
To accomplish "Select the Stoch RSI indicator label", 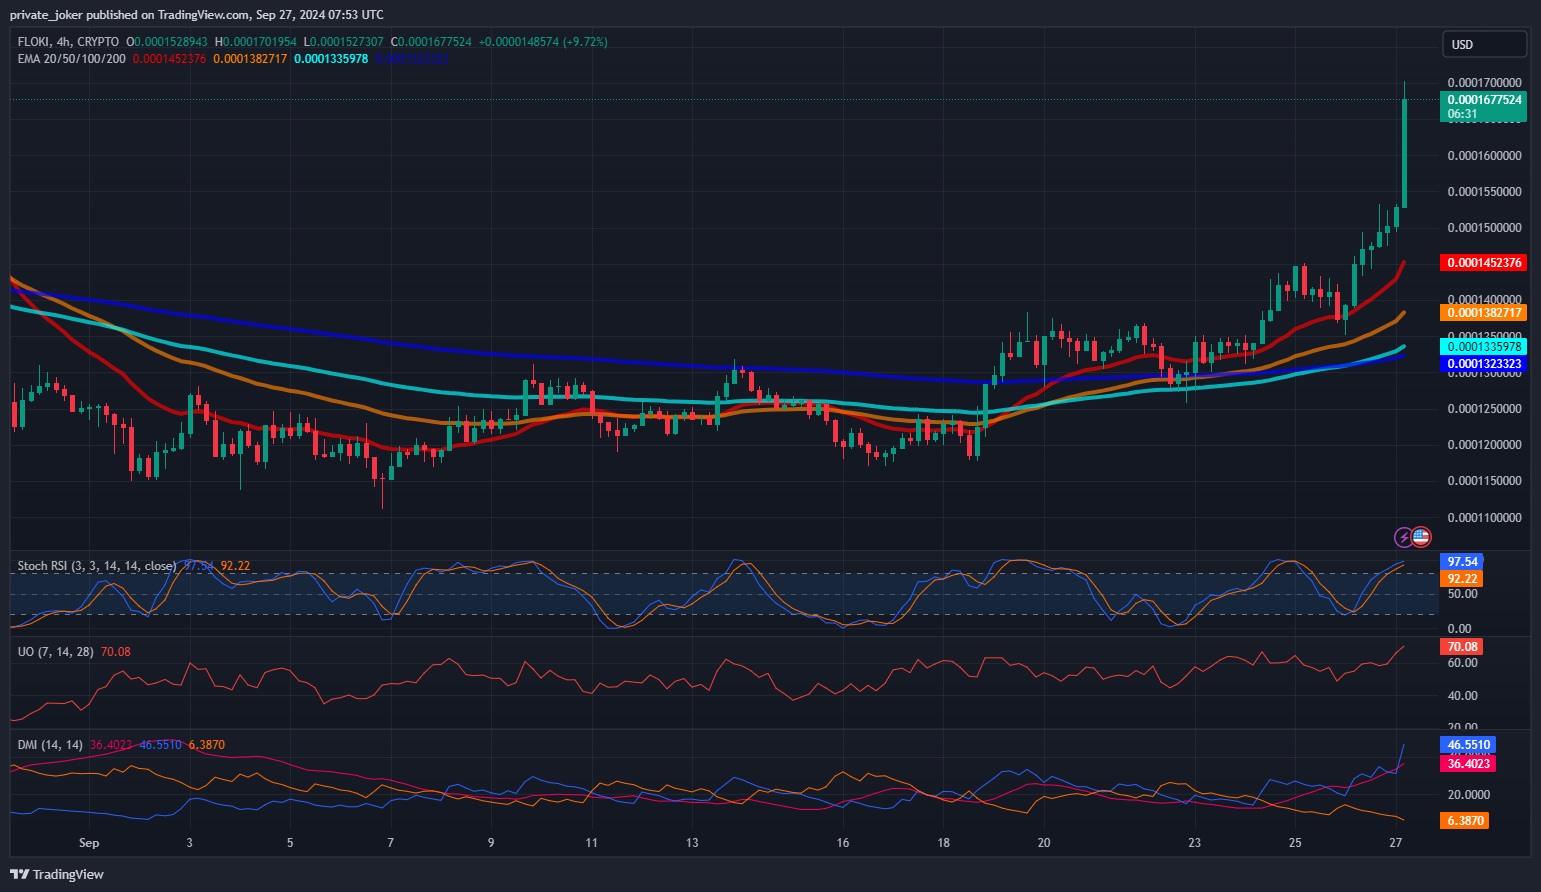I will coord(96,566).
